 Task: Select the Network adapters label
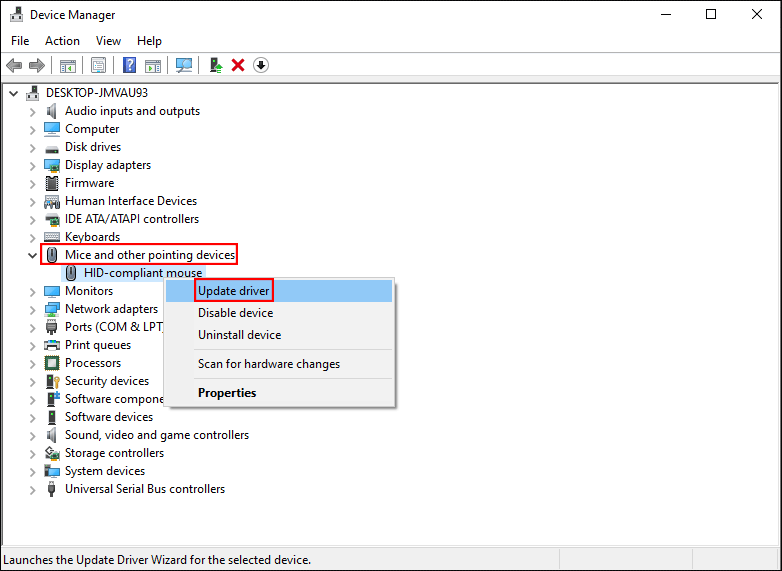111,309
